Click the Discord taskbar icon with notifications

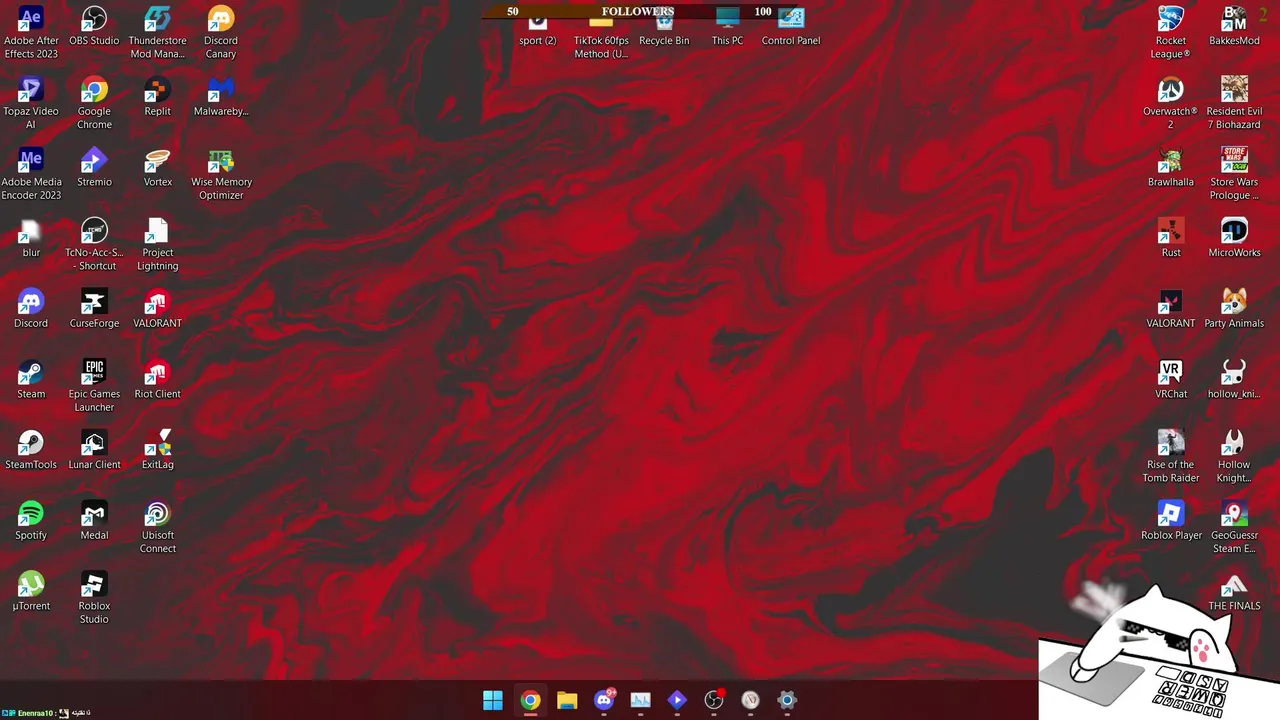tap(604, 700)
